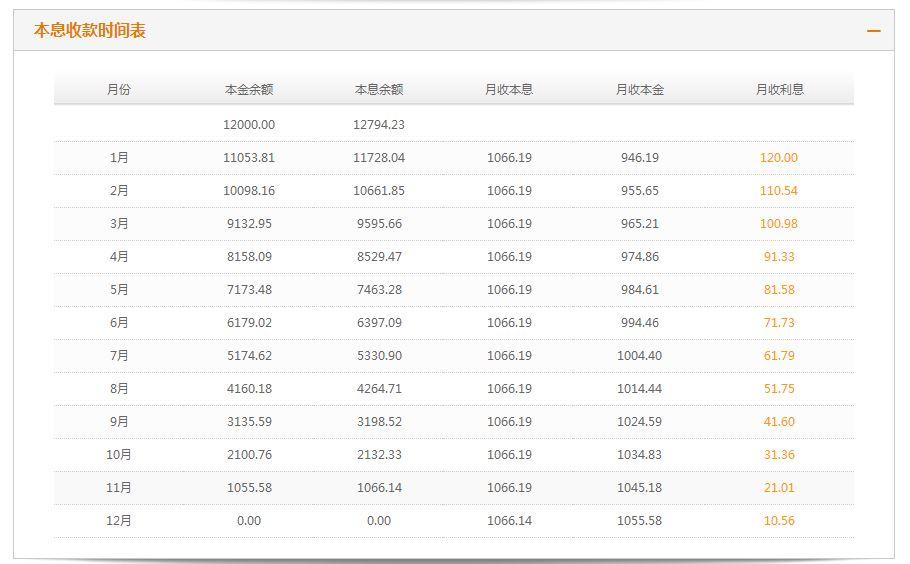This screenshot has height=564, width=910.
Task: Select monthly principal 1004.40
Action: pyautogui.click(x=640, y=356)
